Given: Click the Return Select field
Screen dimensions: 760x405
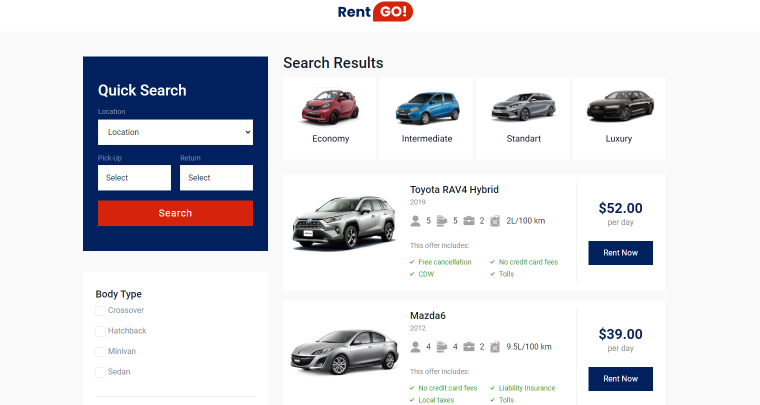Looking at the screenshot, I should [x=216, y=178].
